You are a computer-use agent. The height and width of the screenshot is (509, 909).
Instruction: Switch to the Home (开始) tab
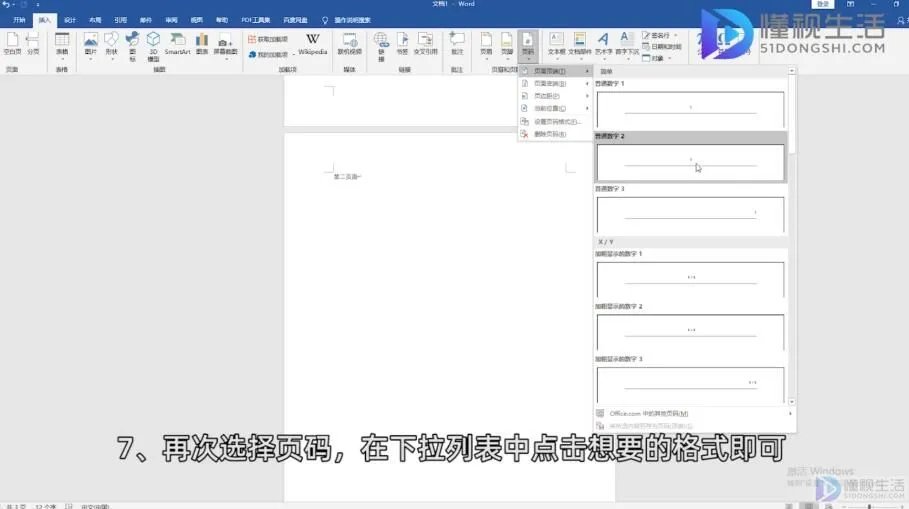pos(19,20)
